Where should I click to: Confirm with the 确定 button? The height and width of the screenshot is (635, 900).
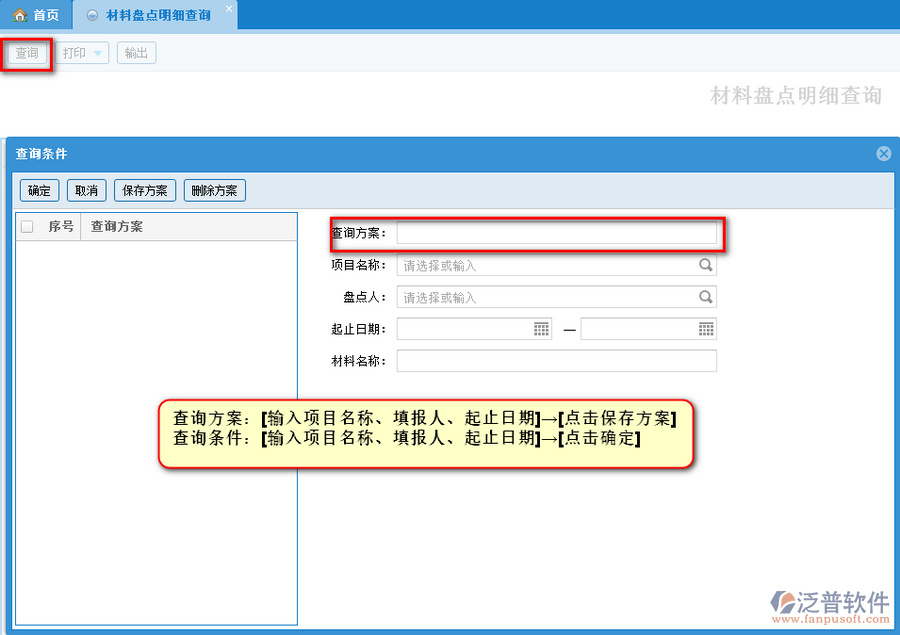tap(40, 191)
